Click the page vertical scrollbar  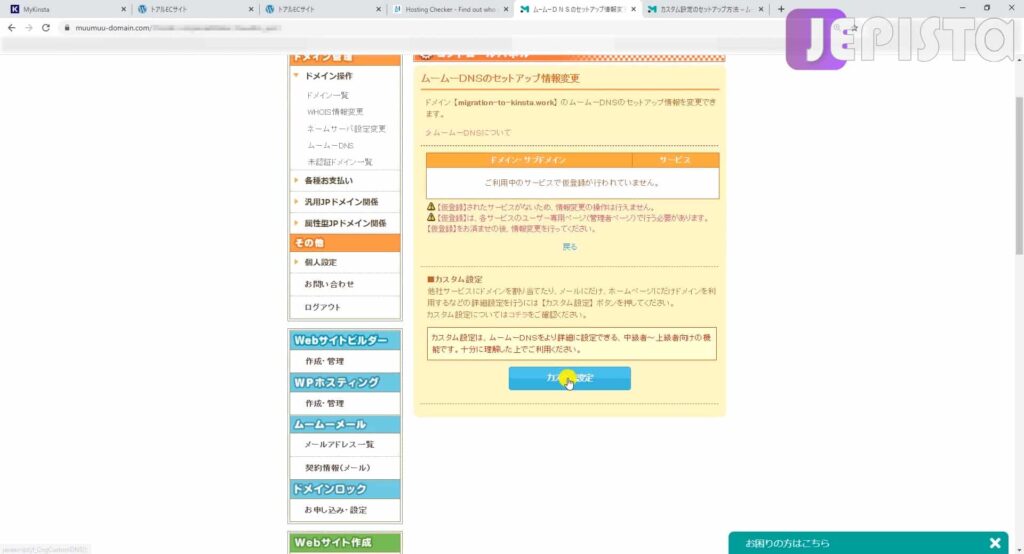click(x=1019, y=176)
